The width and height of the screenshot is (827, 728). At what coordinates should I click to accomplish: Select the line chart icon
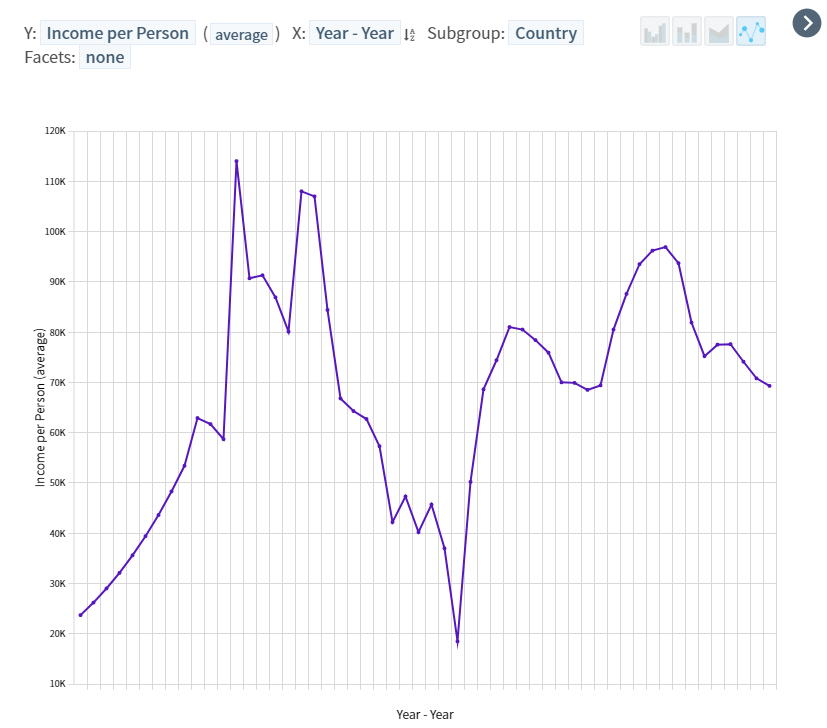[751, 32]
